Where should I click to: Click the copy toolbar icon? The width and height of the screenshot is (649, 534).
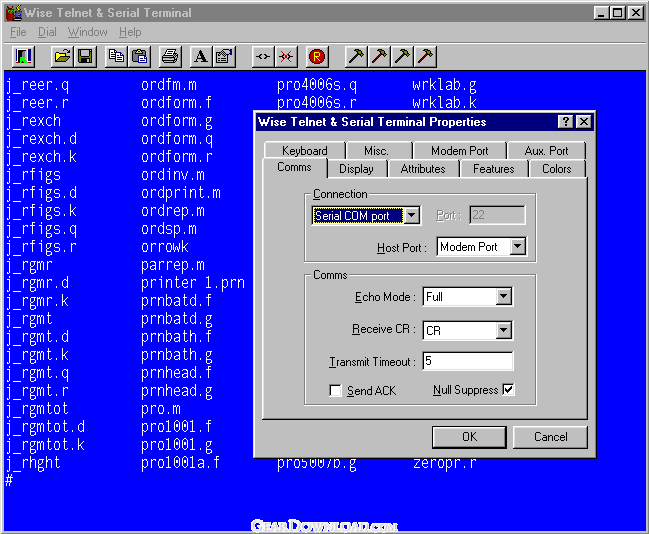pyautogui.click(x=117, y=56)
